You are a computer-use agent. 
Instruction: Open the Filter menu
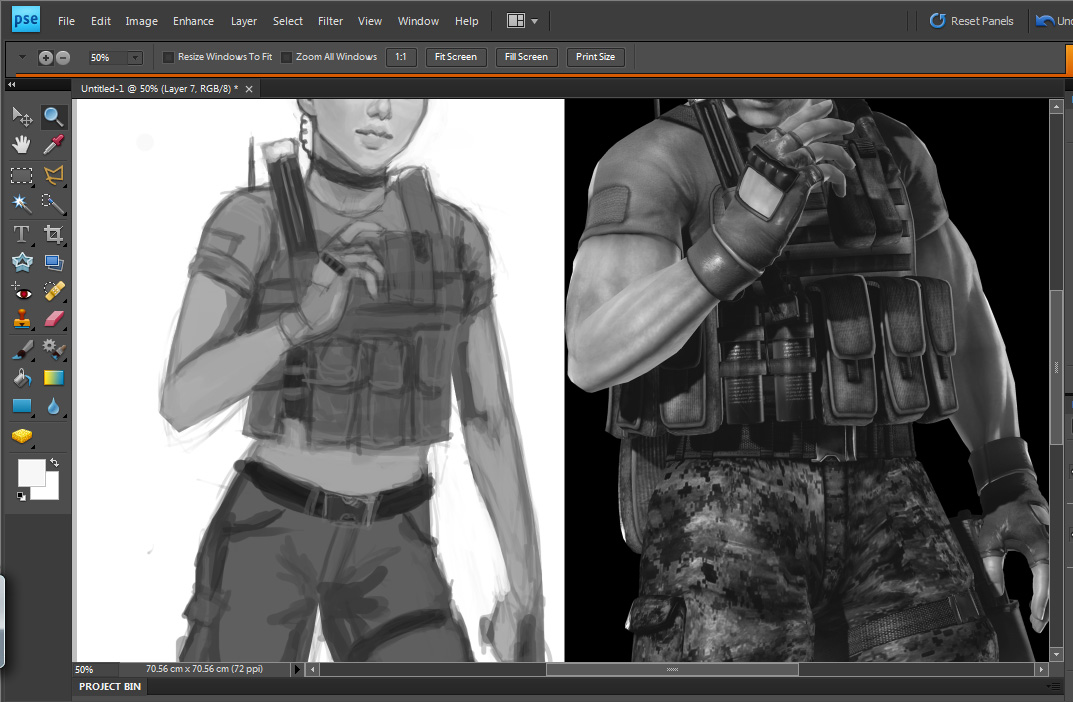point(330,21)
